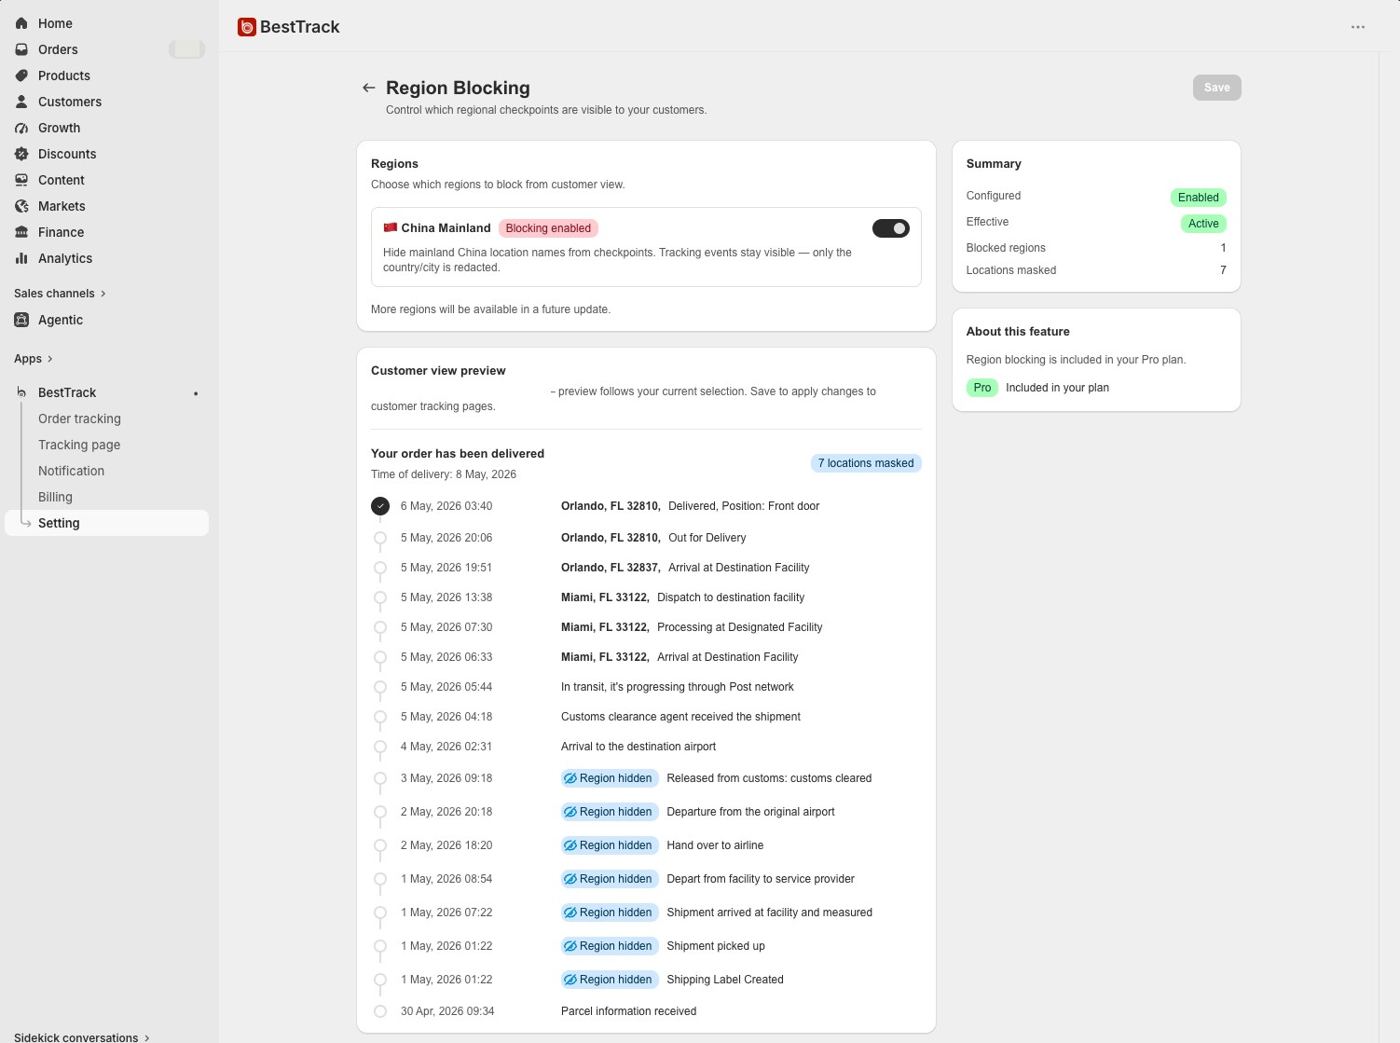
Task: Open the three-dot more options menu
Action: pos(1357,27)
